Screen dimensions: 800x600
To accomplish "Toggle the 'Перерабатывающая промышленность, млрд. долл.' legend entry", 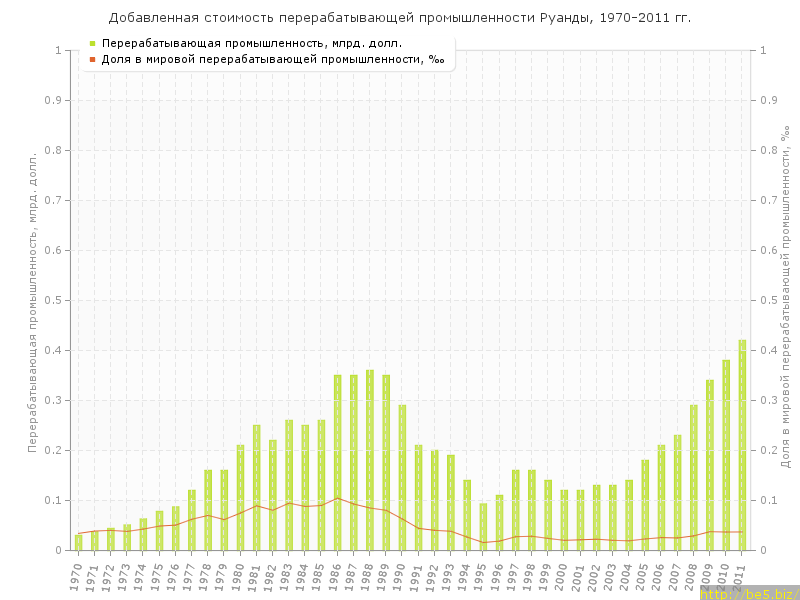I will tap(252, 43).
